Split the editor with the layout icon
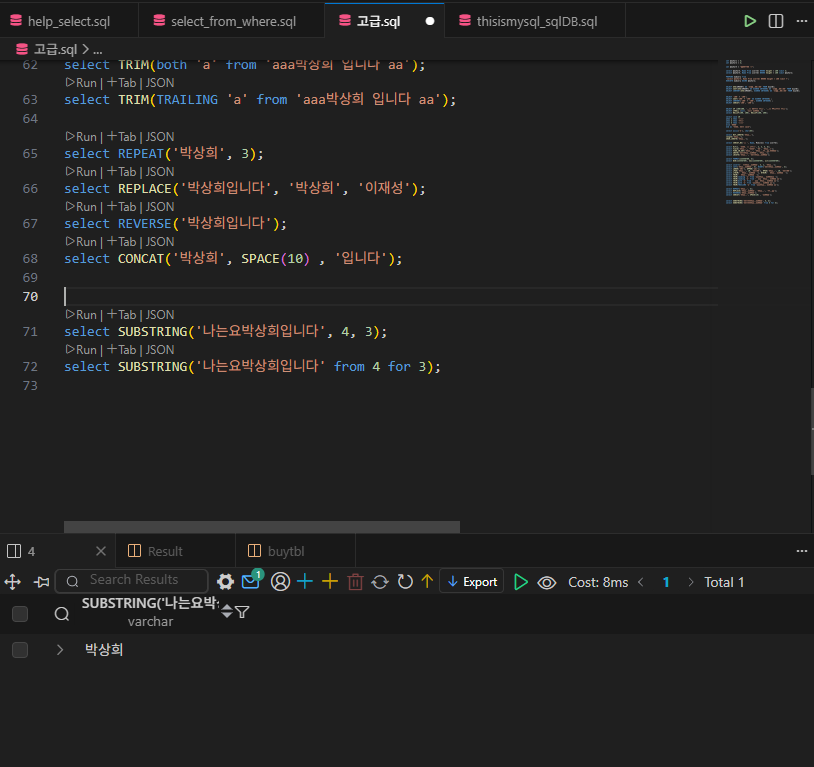The width and height of the screenshot is (814, 767). pyautogui.click(x=776, y=21)
